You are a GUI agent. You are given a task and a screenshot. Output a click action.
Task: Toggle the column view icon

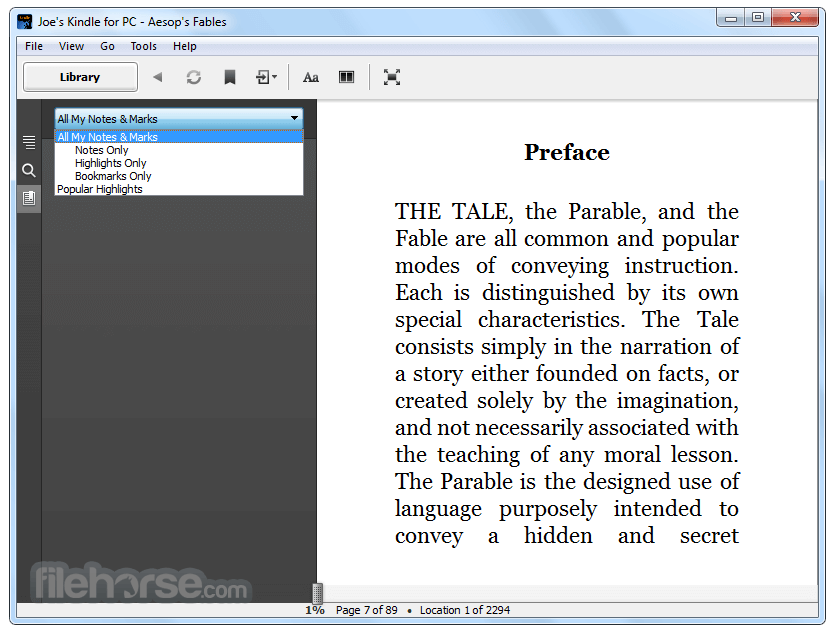[x=347, y=77]
